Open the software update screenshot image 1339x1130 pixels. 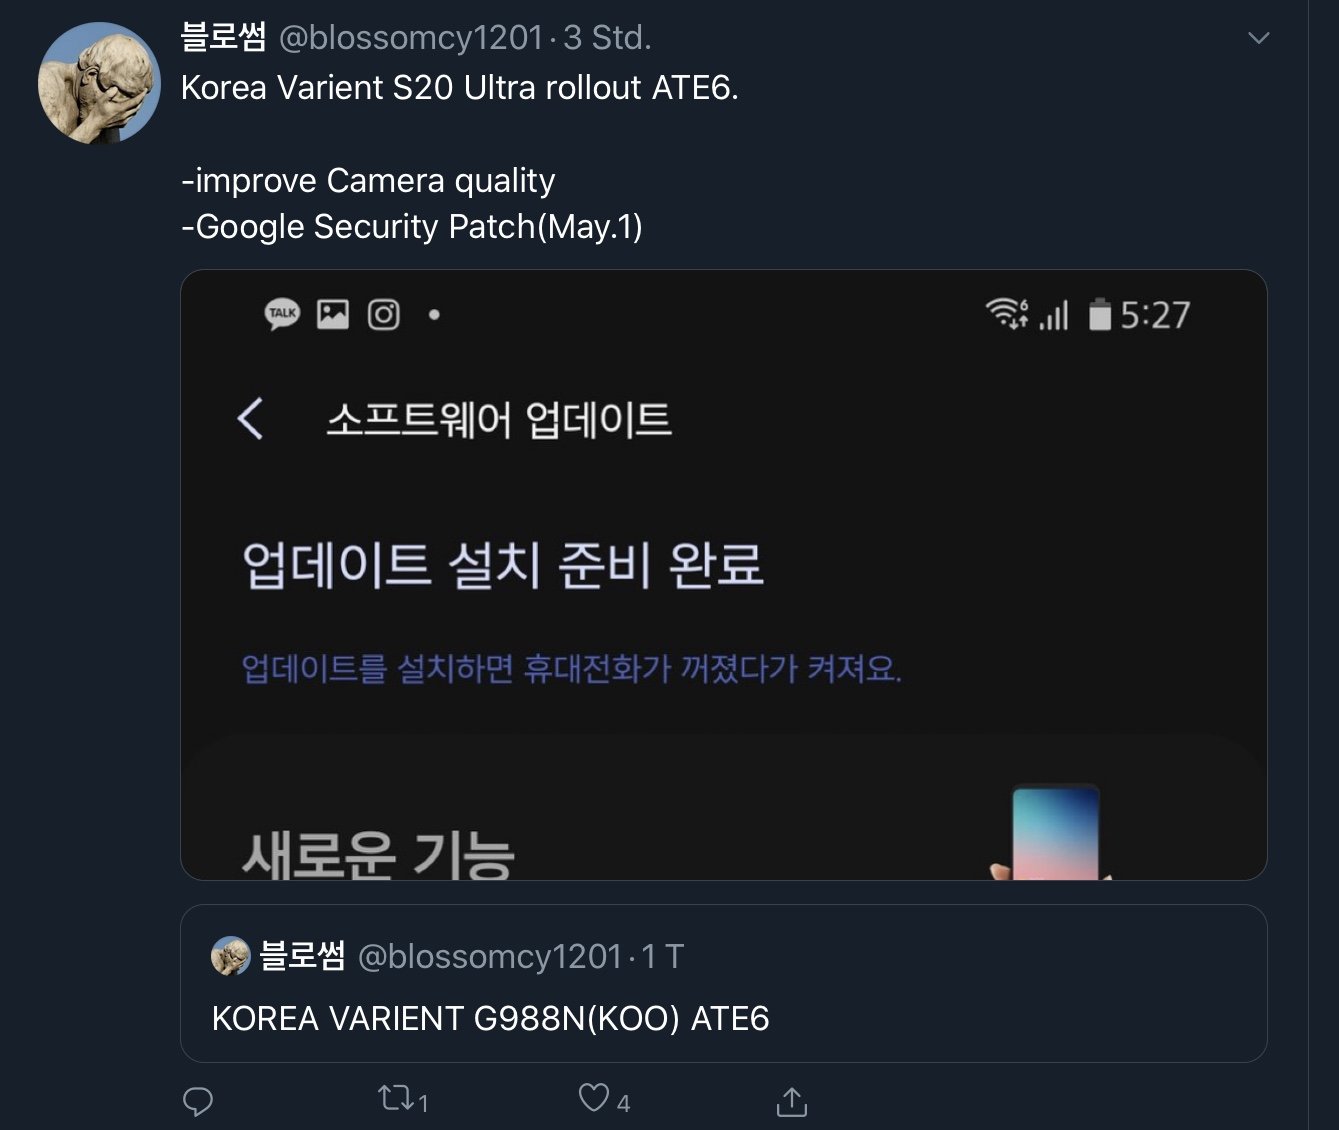[724, 575]
